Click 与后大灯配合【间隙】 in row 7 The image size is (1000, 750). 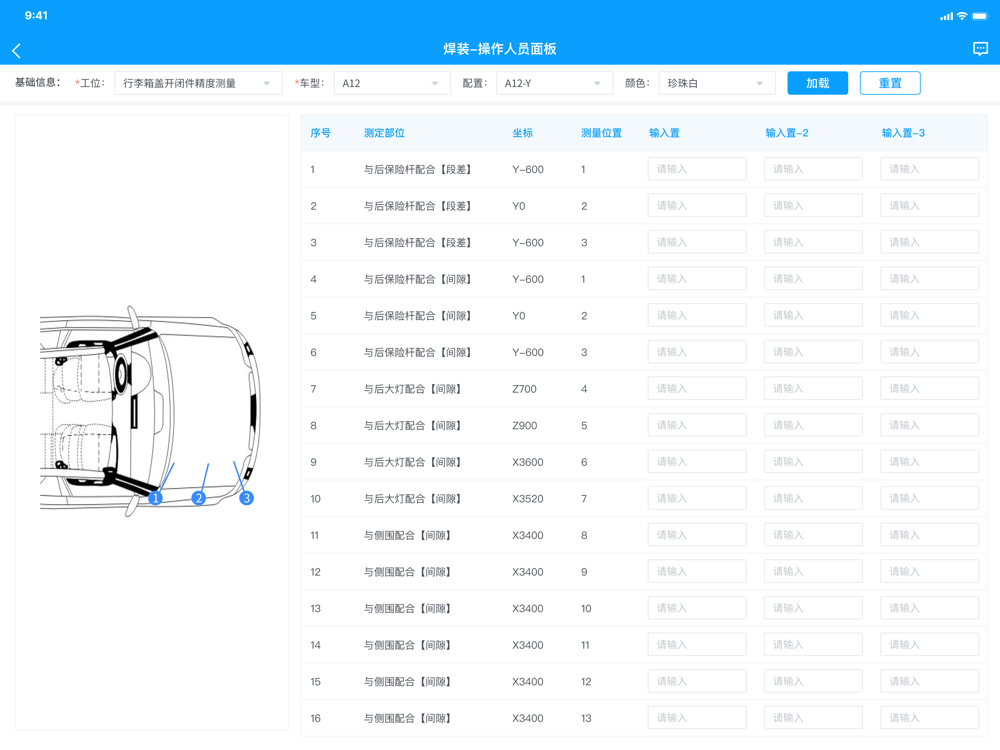[413, 389]
